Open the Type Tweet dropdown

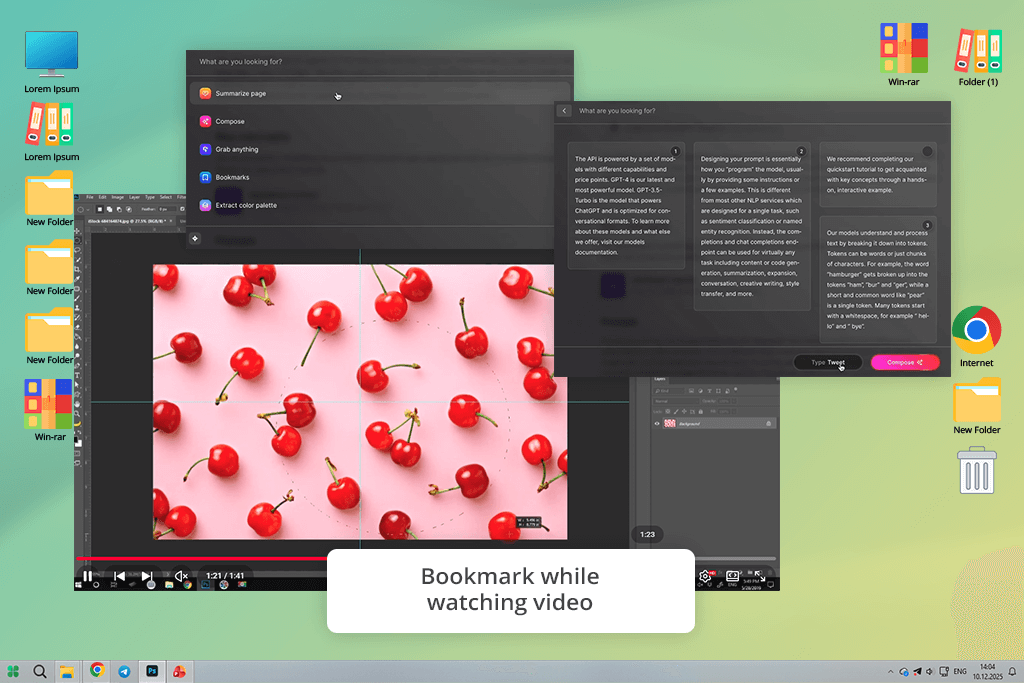(828, 362)
